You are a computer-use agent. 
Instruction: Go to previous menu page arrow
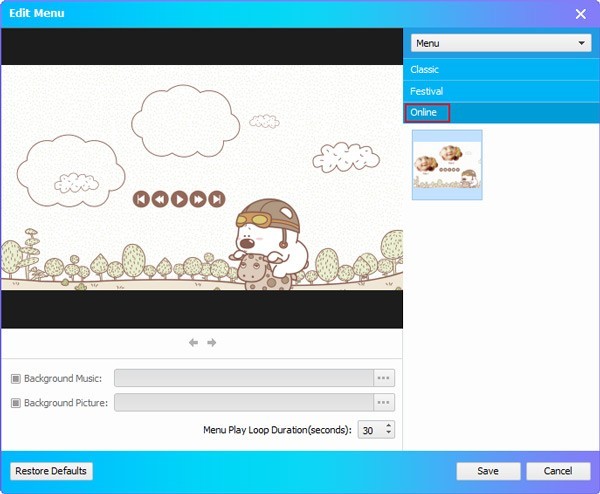coord(194,343)
